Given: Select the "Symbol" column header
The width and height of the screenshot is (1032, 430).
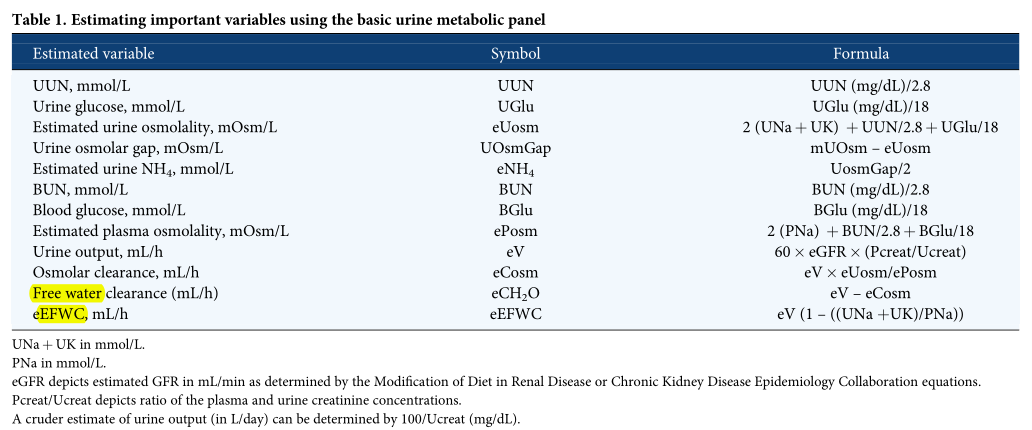Looking at the screenshot, I should coord(515,54).
